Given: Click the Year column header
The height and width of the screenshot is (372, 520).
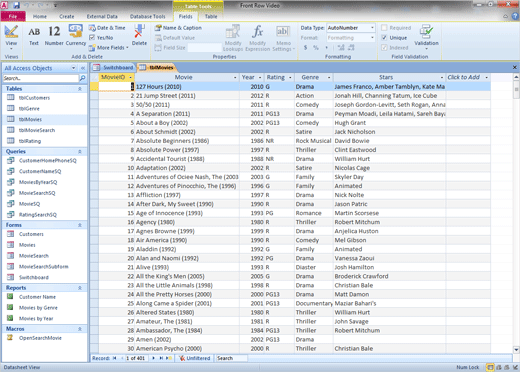Looking at the screenshot, I should (x=251, y=77).
